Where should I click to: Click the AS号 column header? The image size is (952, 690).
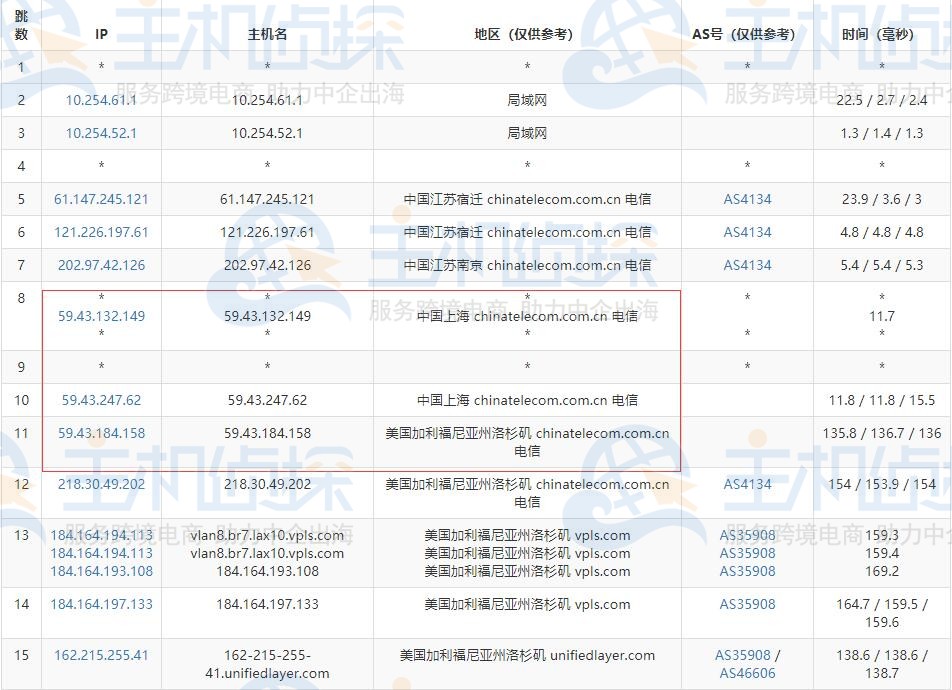(746, 32)
